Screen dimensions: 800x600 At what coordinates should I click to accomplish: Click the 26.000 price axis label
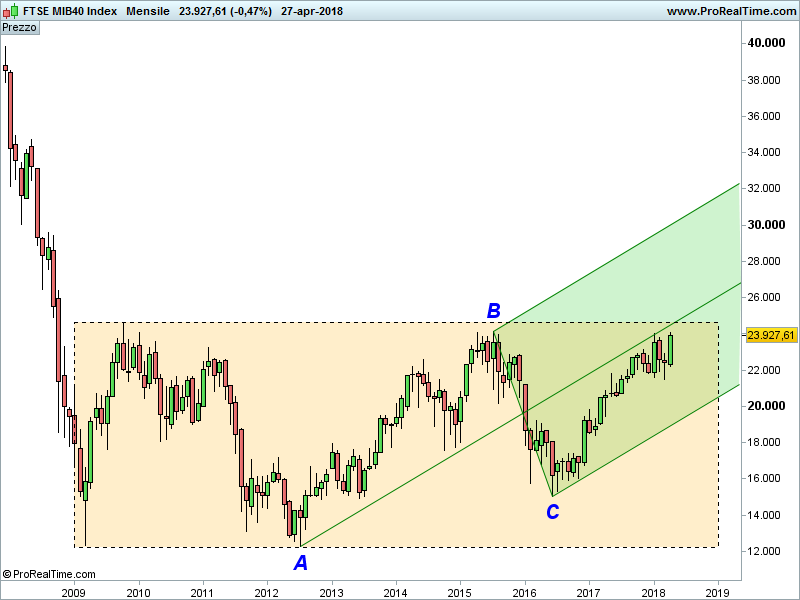(x=764, y=297)
